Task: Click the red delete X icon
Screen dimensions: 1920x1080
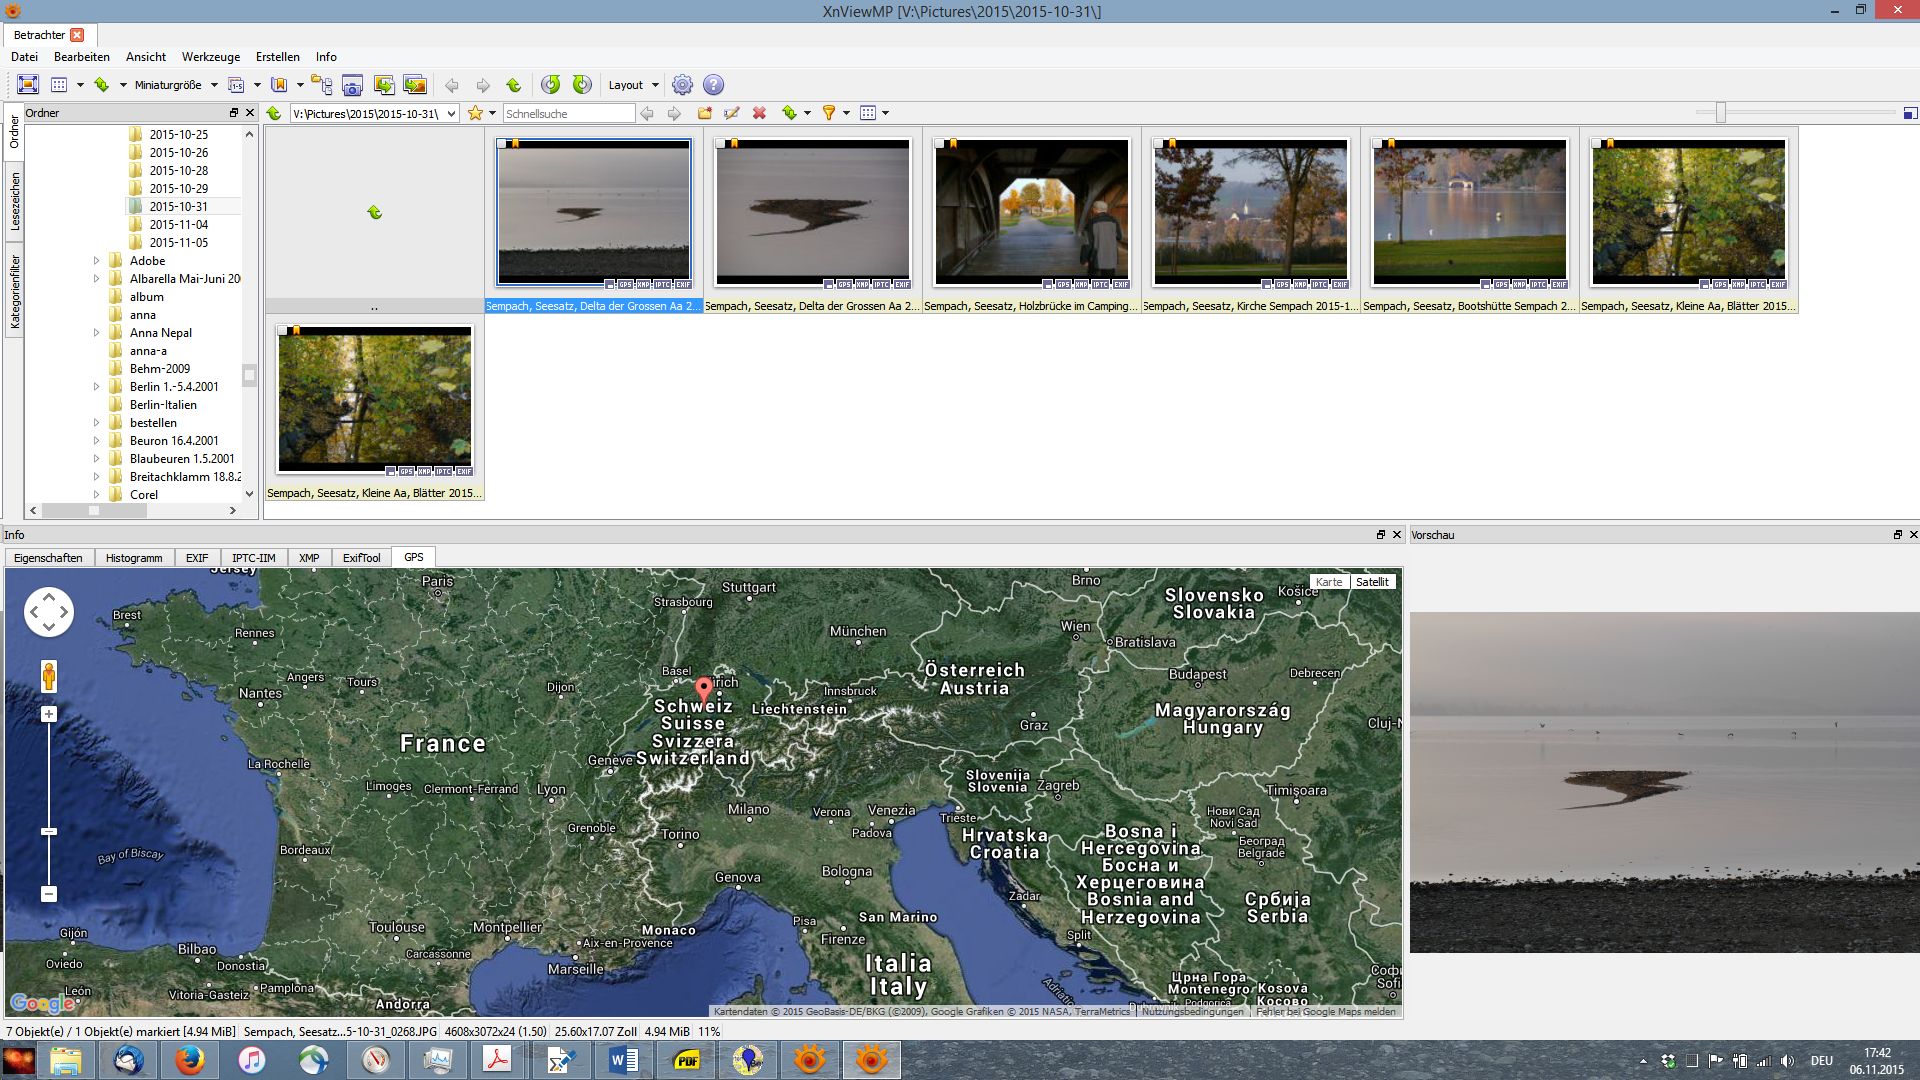Action: [x=759, y=113]
